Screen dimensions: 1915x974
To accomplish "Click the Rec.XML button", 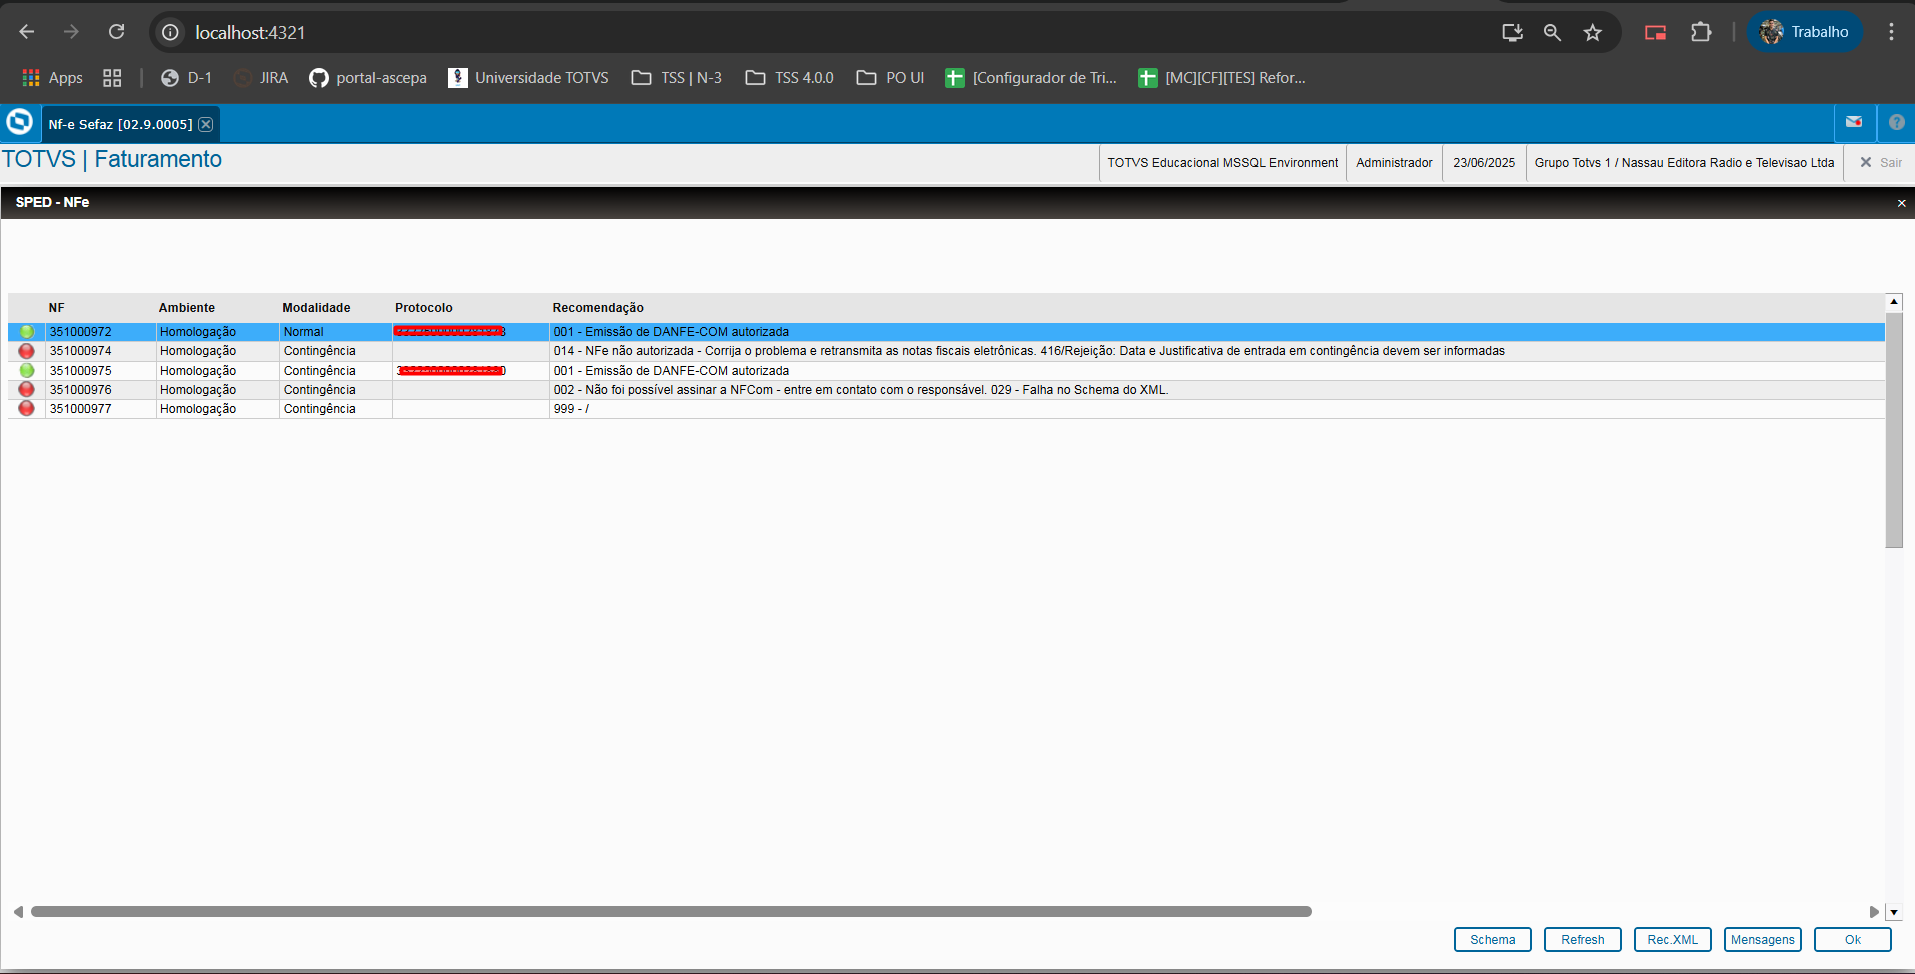I will point(1673,940).
